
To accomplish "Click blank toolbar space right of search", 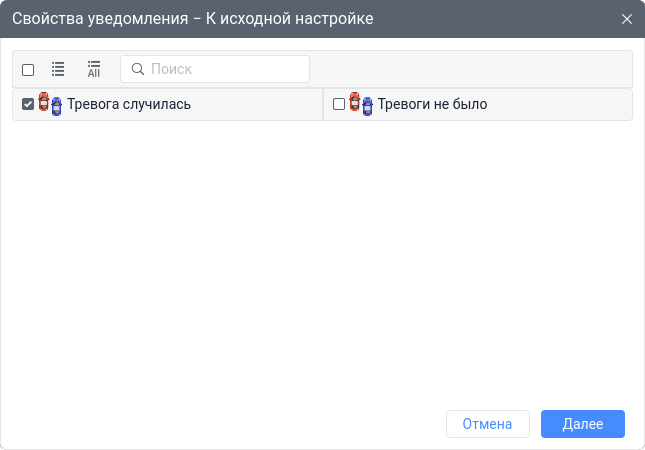I will pos(470,69).
